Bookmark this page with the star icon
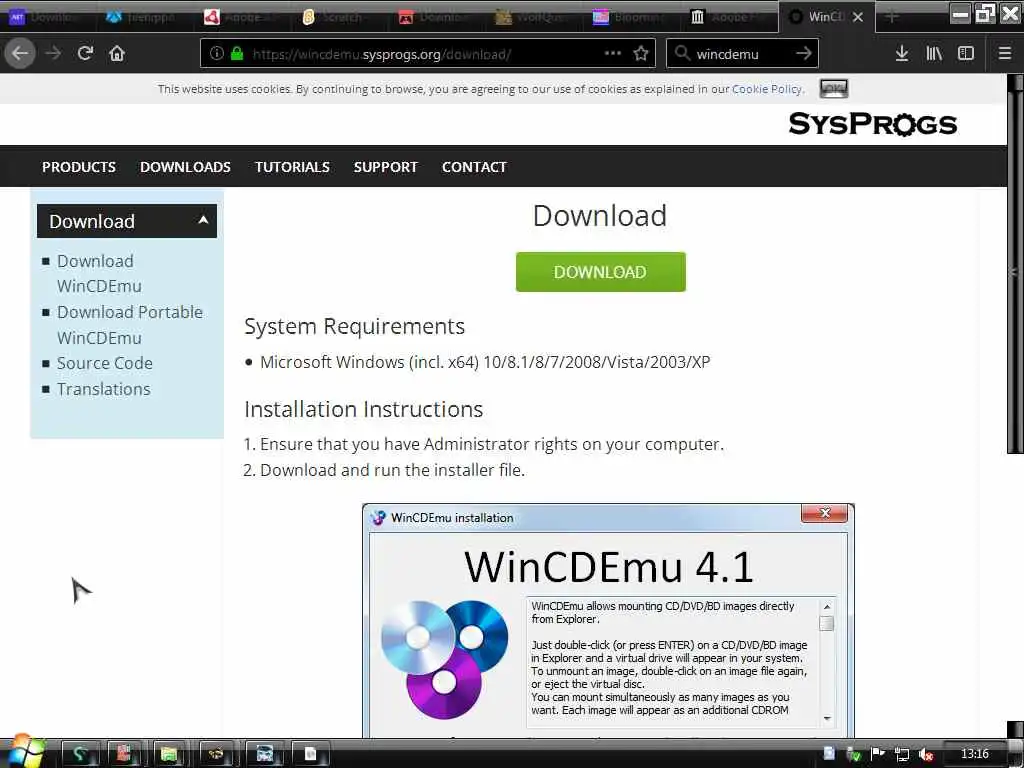This screenshot has width=1024, height=768. pyautogui.click(x=641, y=54)
